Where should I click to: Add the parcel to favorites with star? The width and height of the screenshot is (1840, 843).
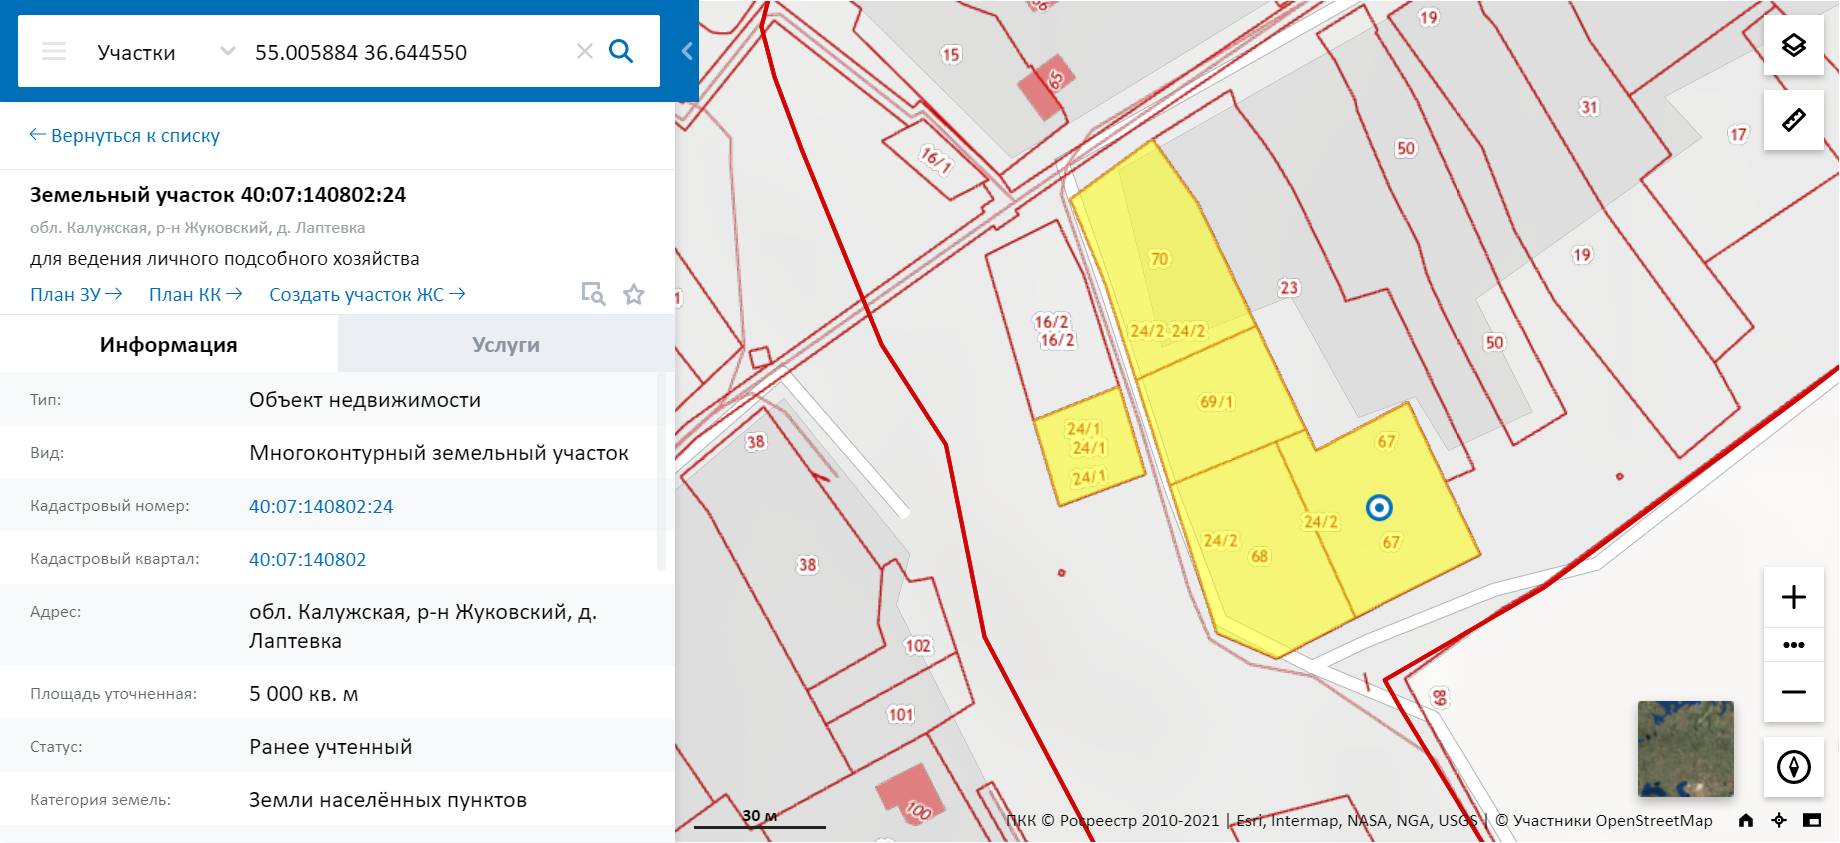634,294
